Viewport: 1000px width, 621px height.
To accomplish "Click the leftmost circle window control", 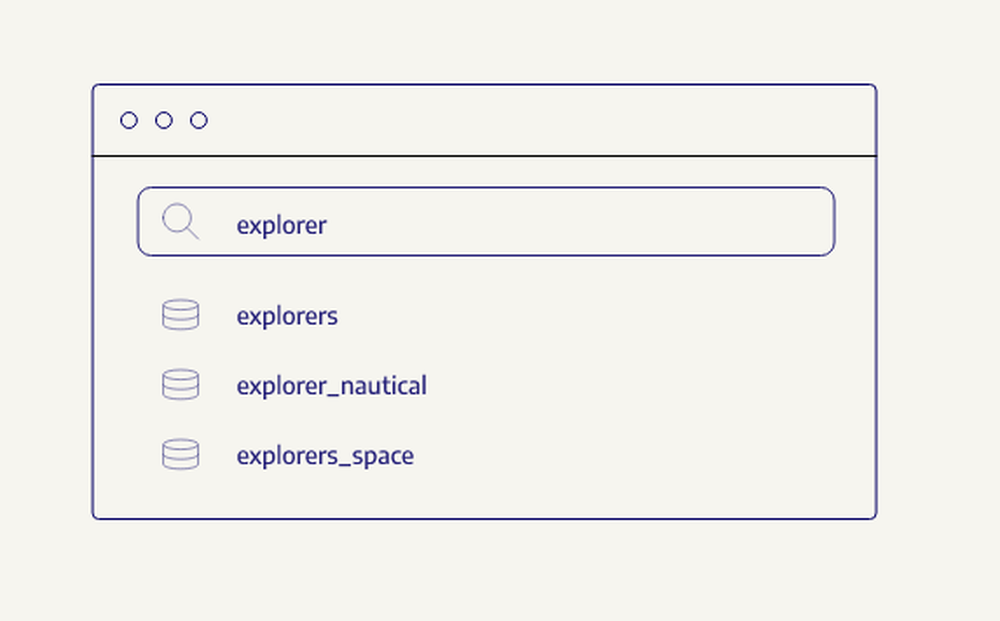I will pyautogui.click(x=129, y=121).
